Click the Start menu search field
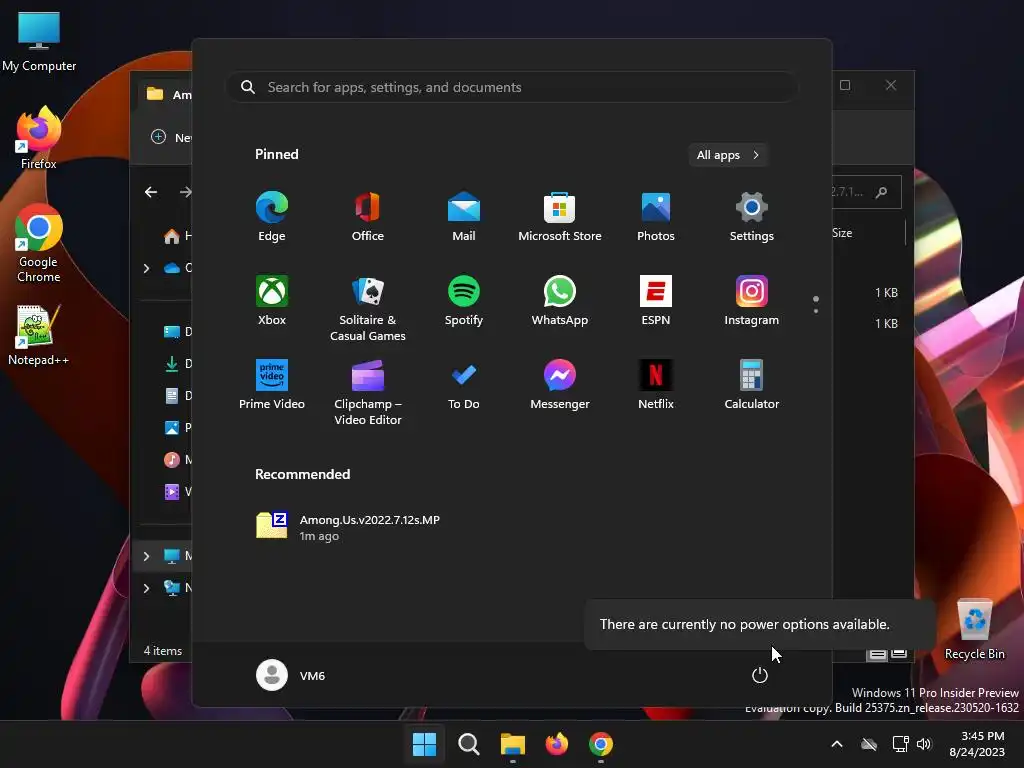 512,87
